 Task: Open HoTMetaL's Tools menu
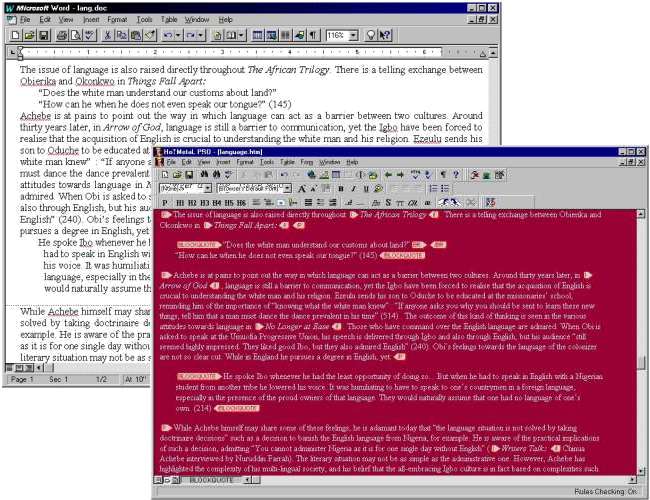tap(267, 162)
